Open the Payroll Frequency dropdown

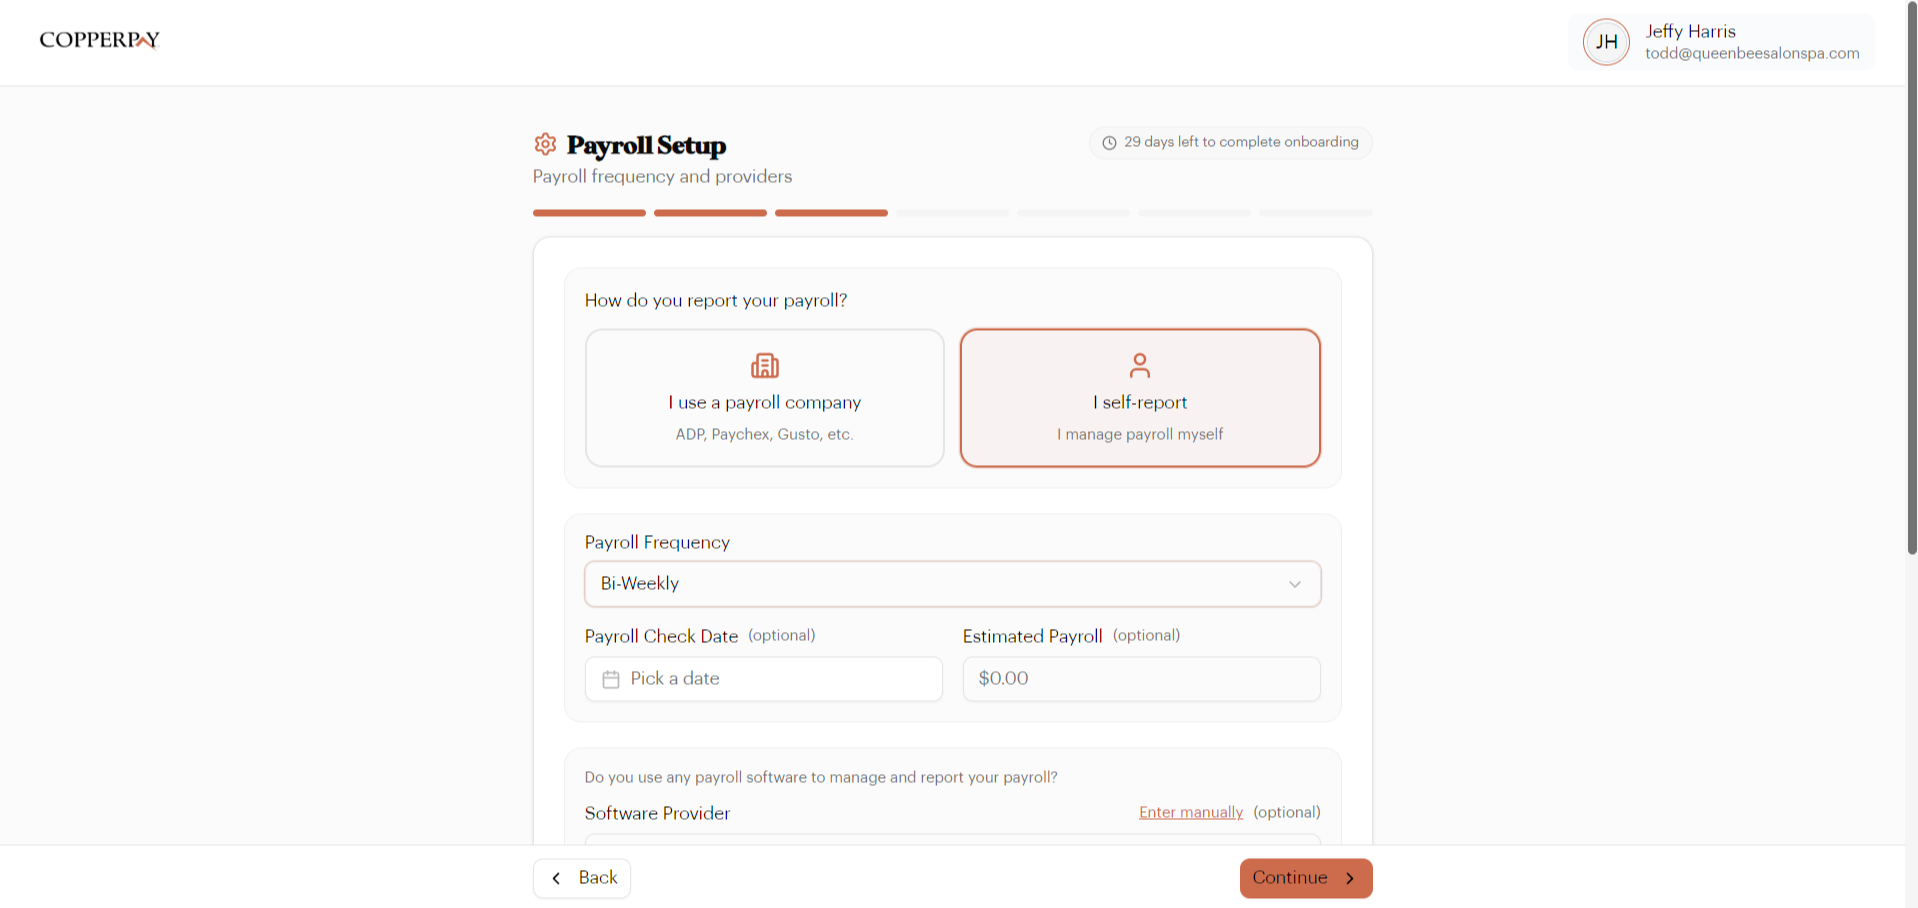(952, 584)
